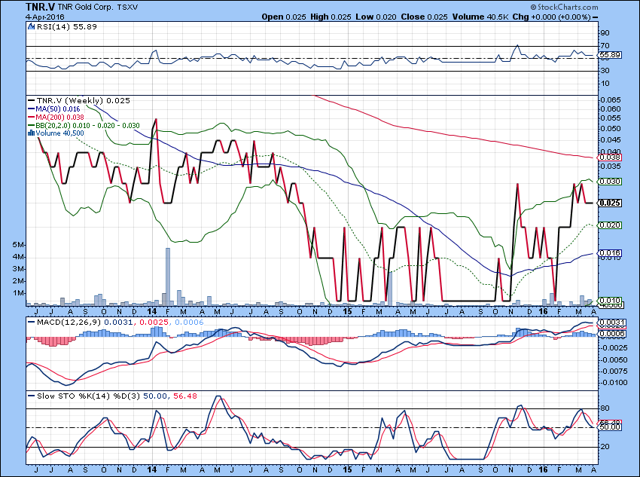This screenshot has height=477, width=640.
Task: Click the 1M volume axis label
Action: 19,293
